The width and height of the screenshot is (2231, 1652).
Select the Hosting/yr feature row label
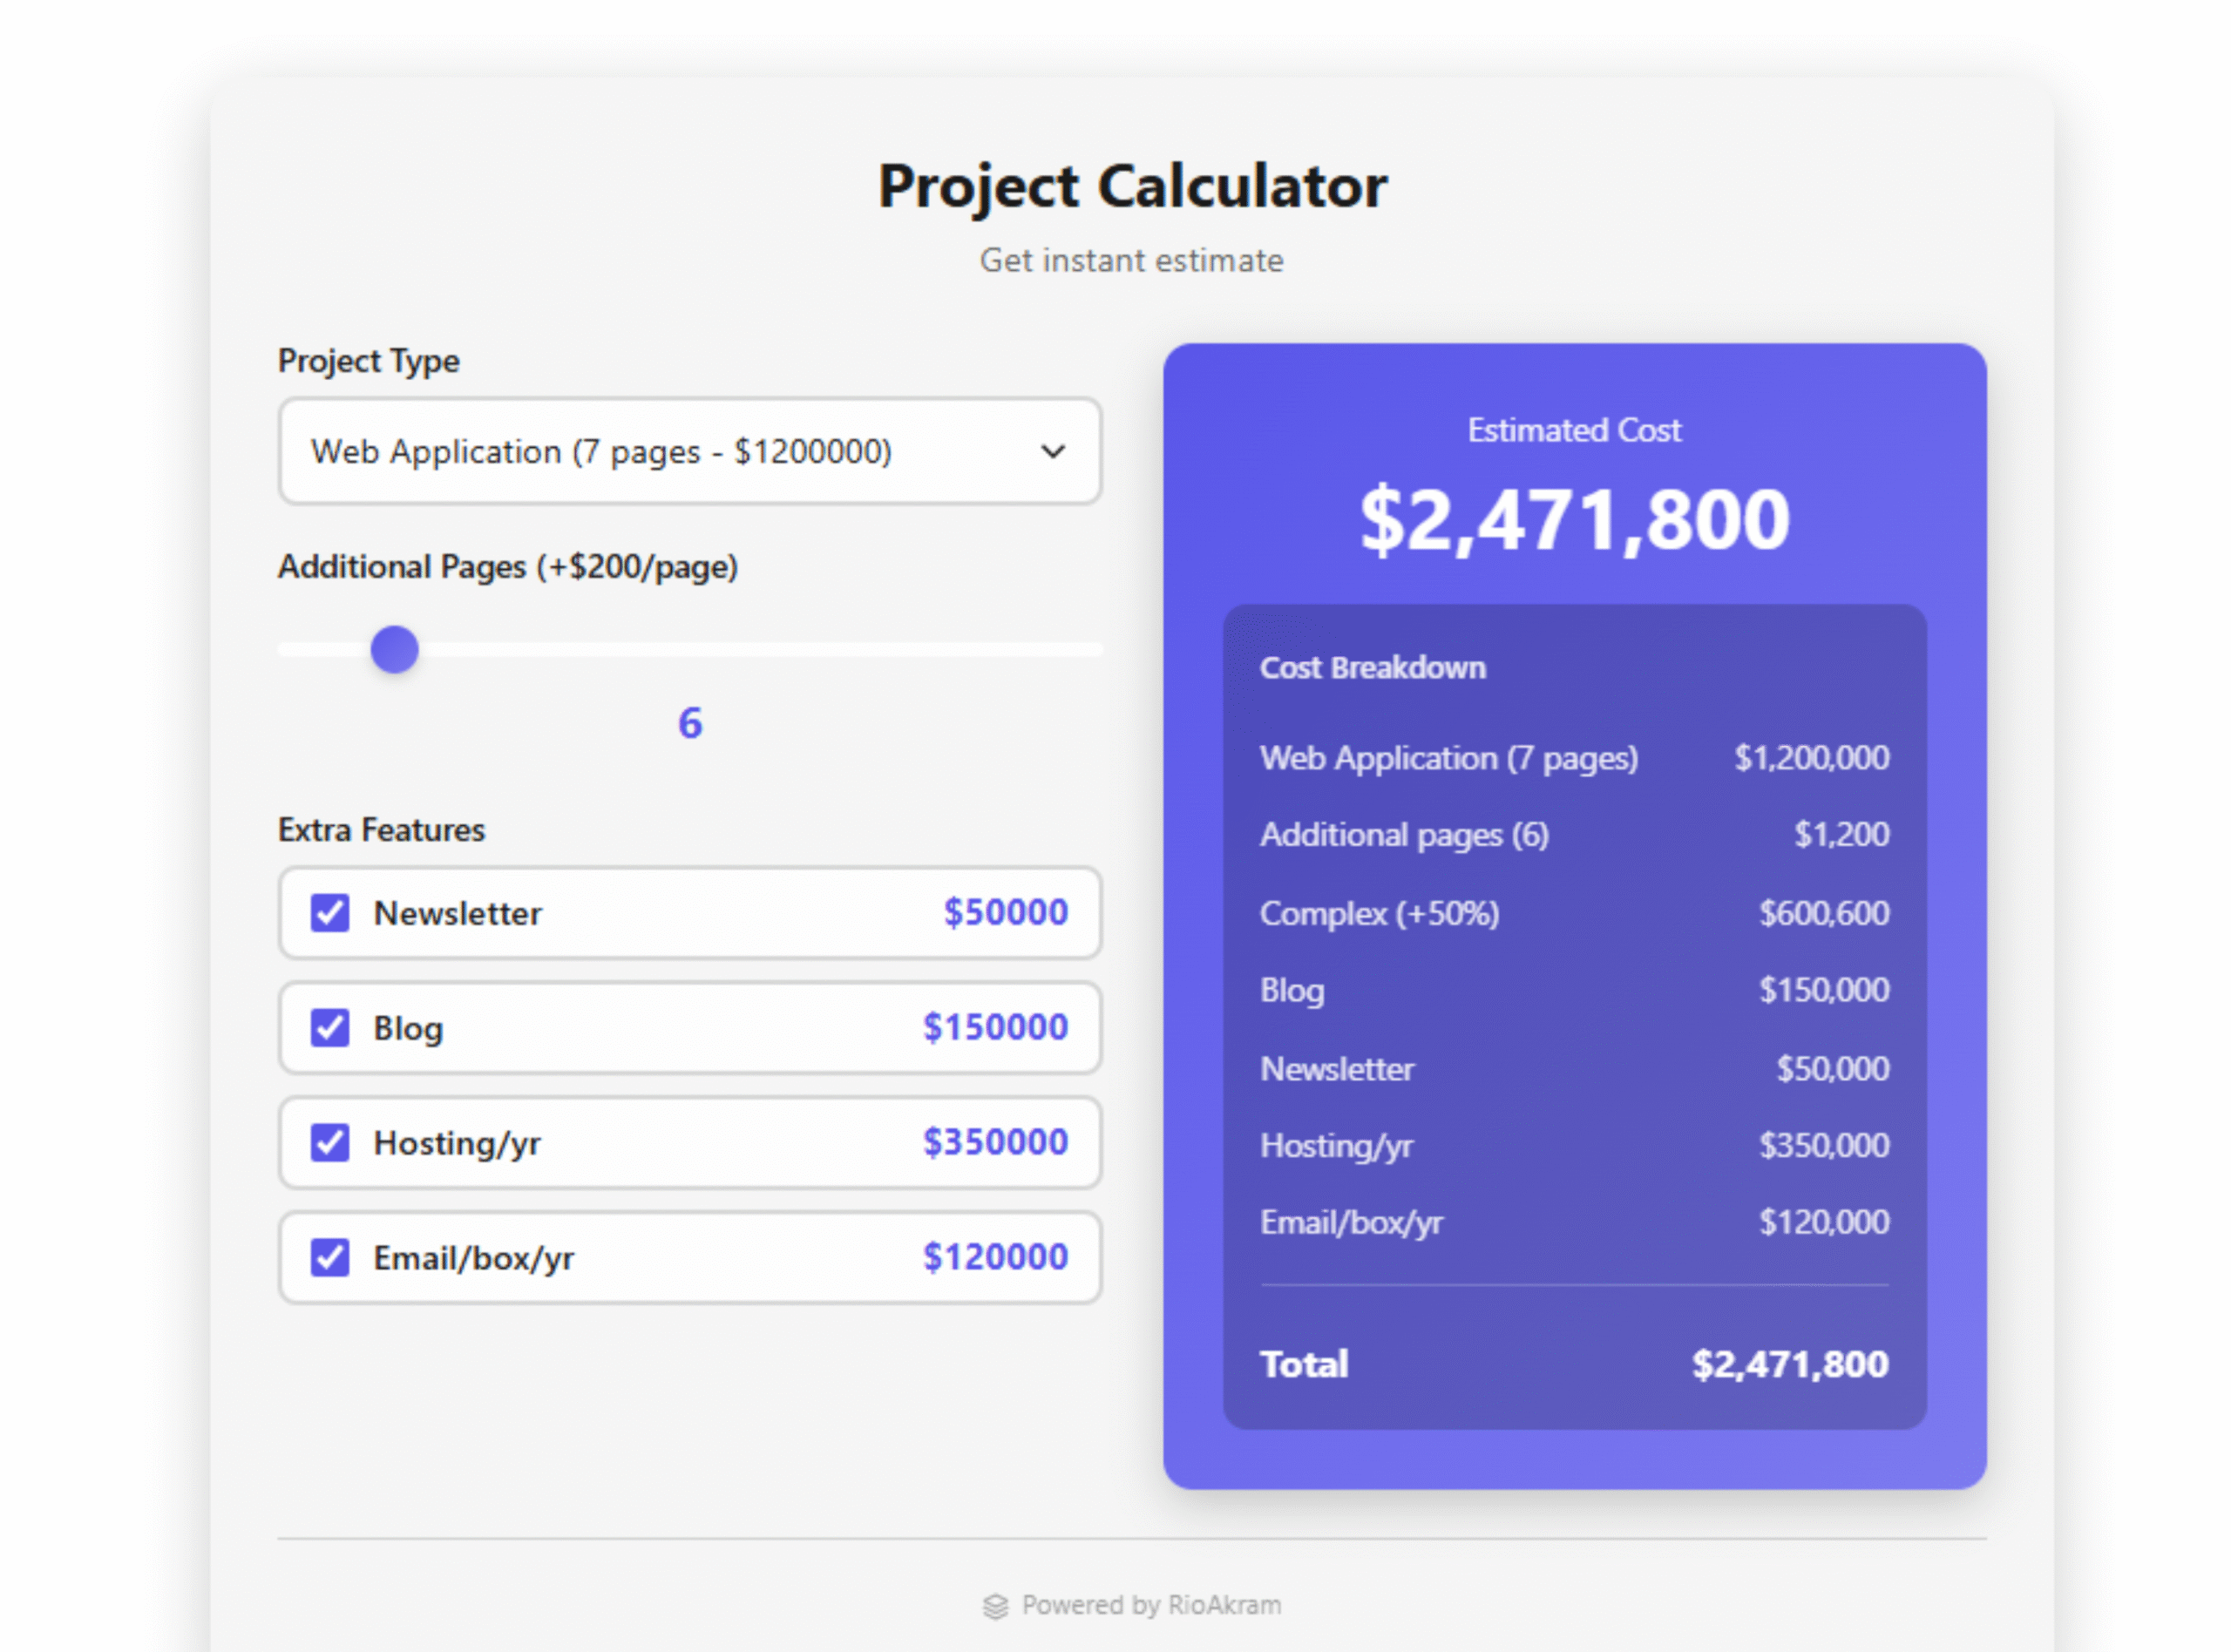coord(457,1143)
